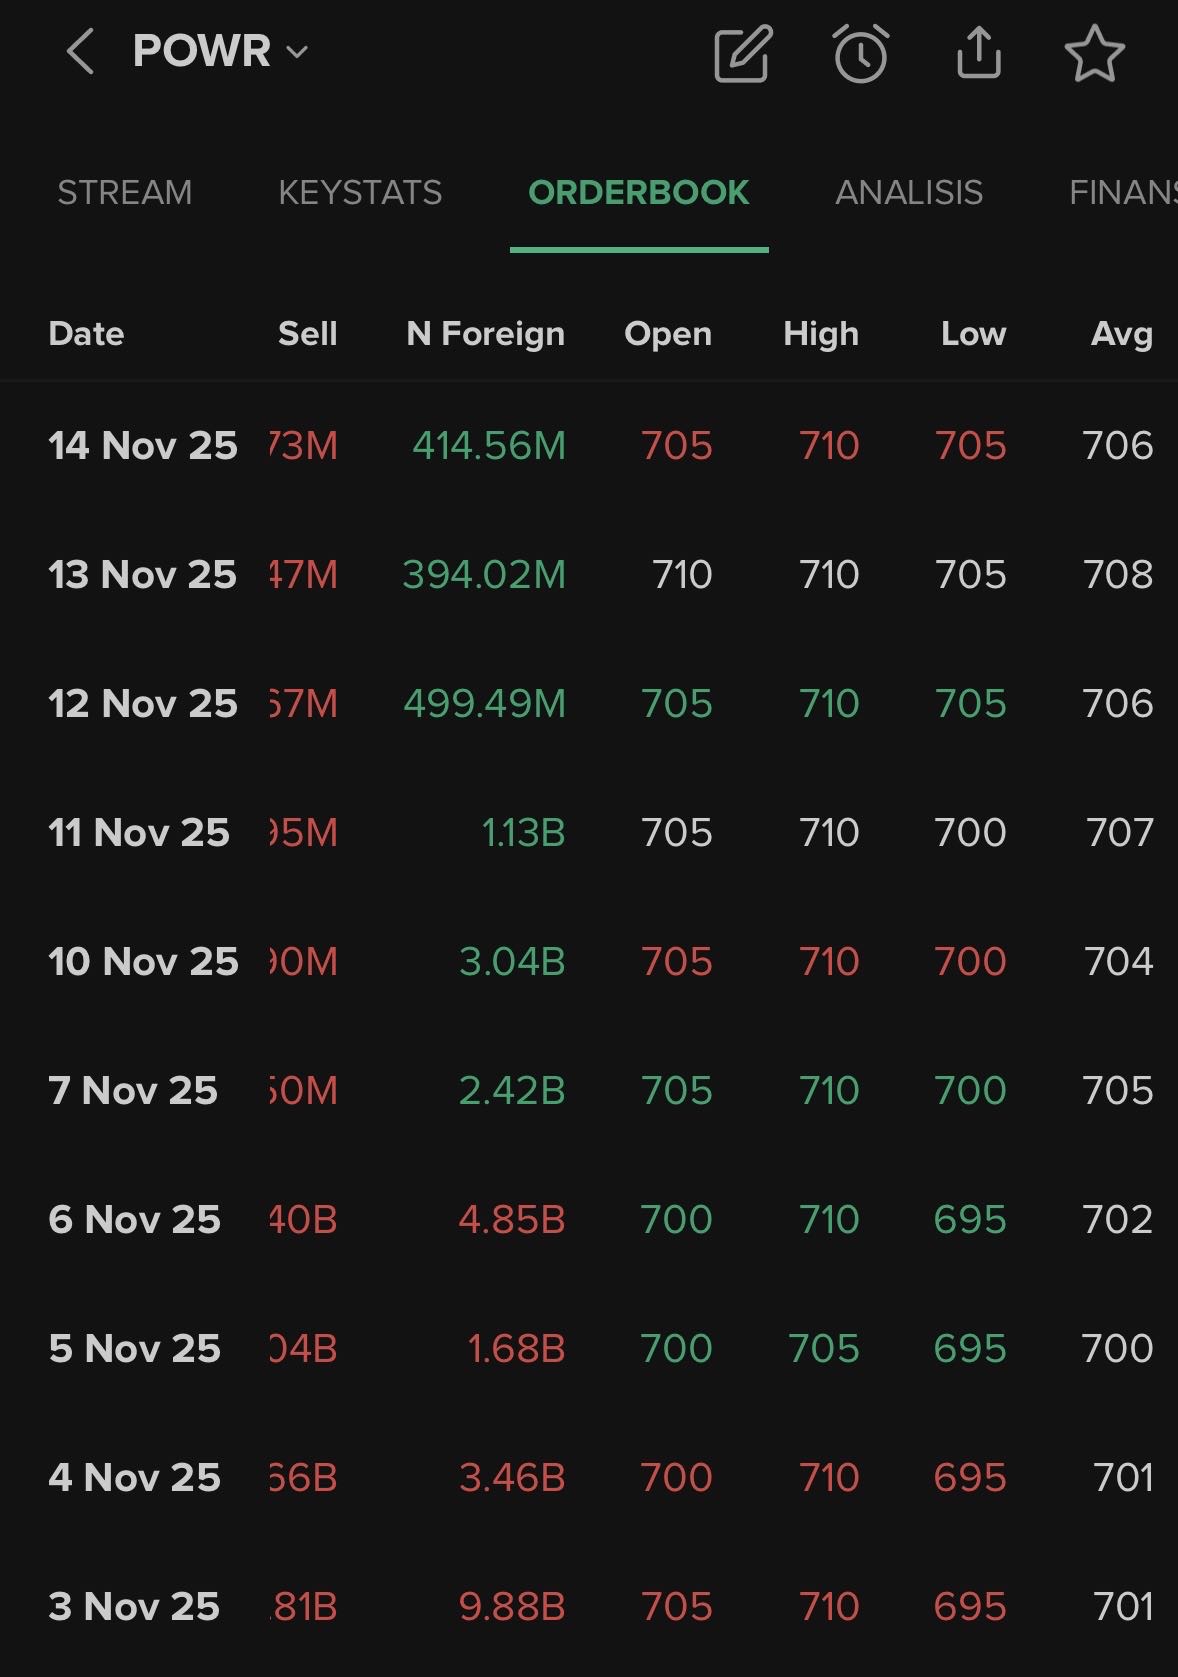The width and height of the screenshot is (1178, 1677).
Task: Tap the share icon
Action: point(978,54)
